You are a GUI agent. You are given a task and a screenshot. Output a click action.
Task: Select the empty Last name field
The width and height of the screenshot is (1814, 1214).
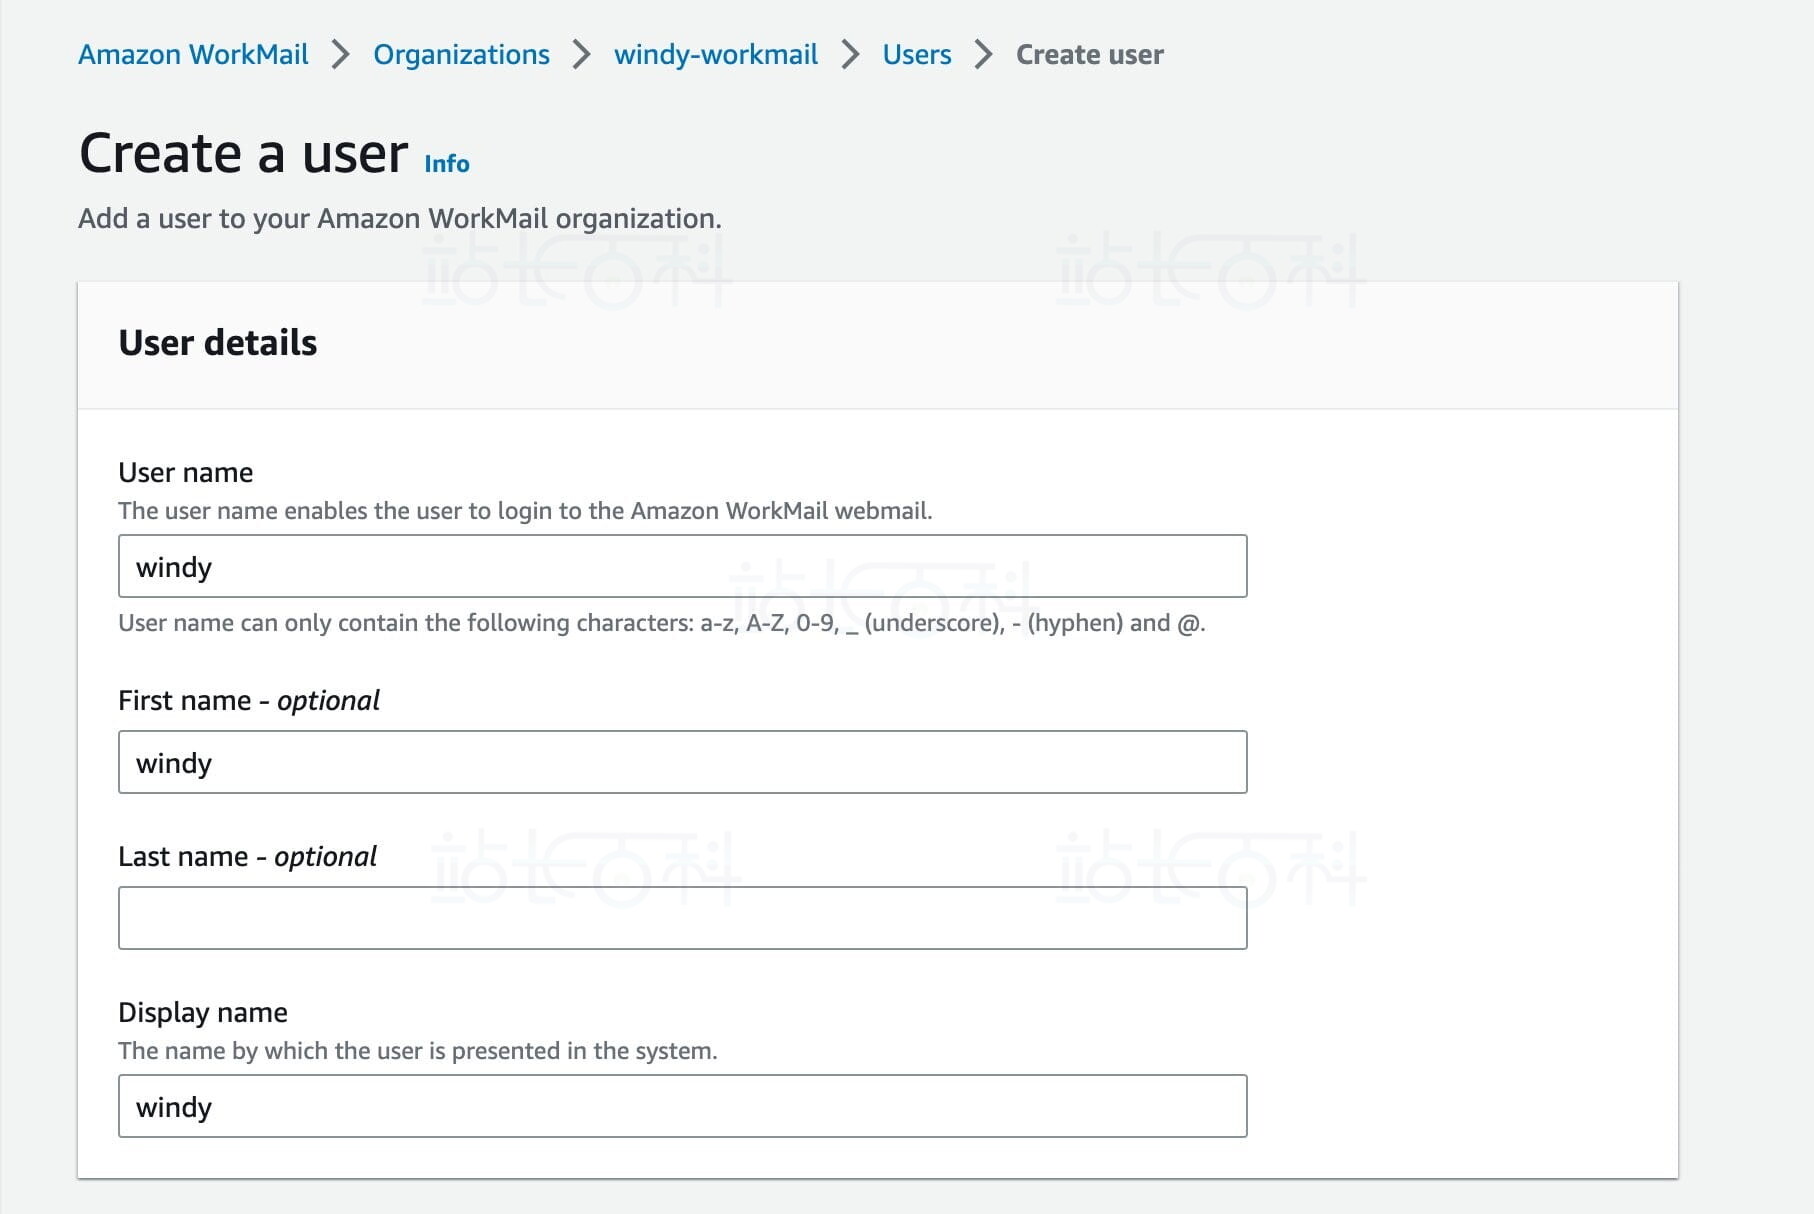tap(682, 918)
